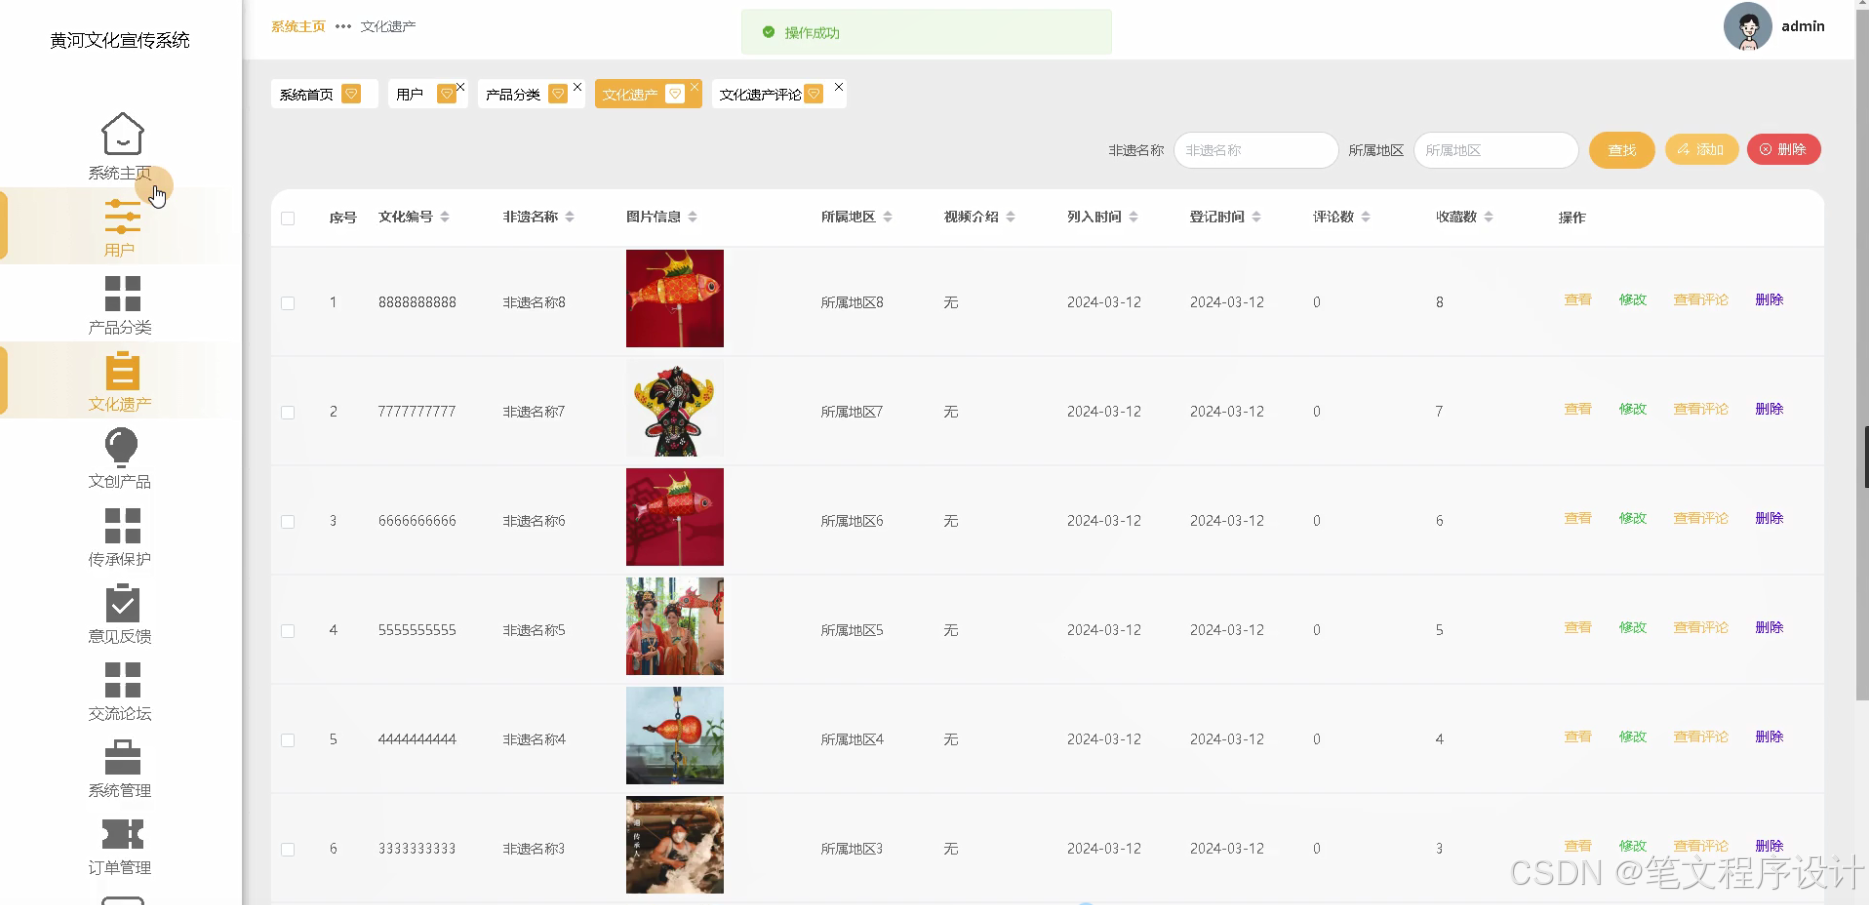Click tag icon on 用户 tab
The height and width of the screenshot is (905, 1869).
point(447,94)
